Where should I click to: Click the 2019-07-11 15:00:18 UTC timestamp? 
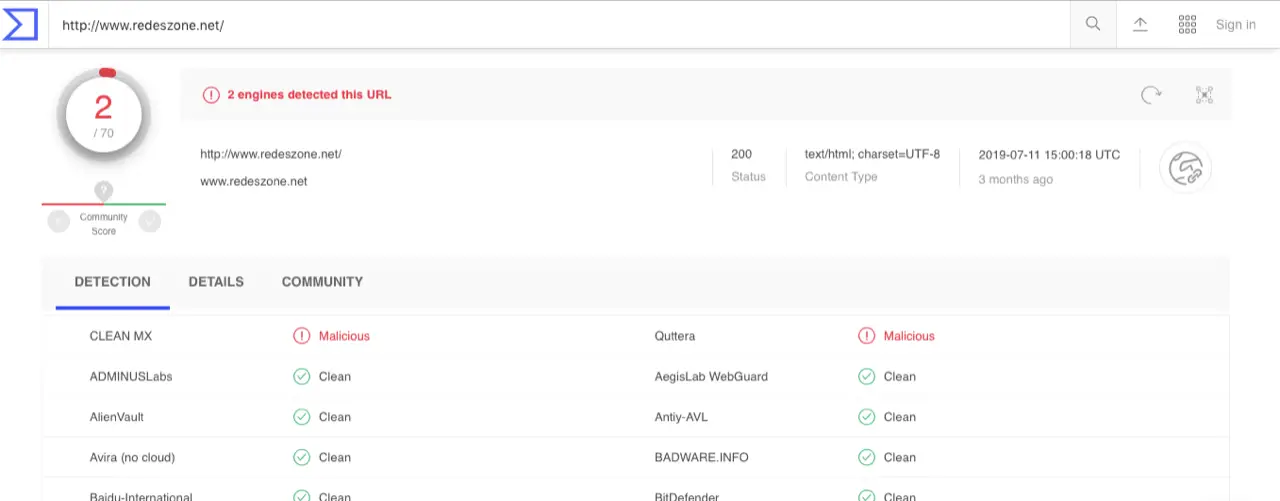coord(1049,155)
